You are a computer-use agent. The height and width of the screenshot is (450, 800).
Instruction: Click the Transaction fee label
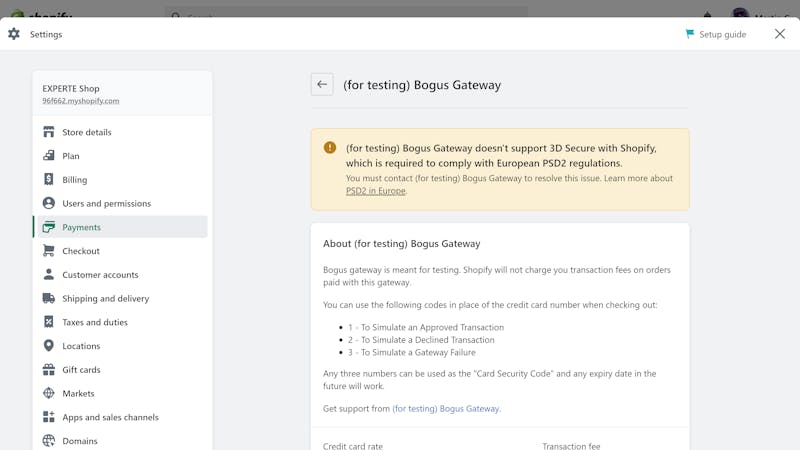tap(571, 446)
